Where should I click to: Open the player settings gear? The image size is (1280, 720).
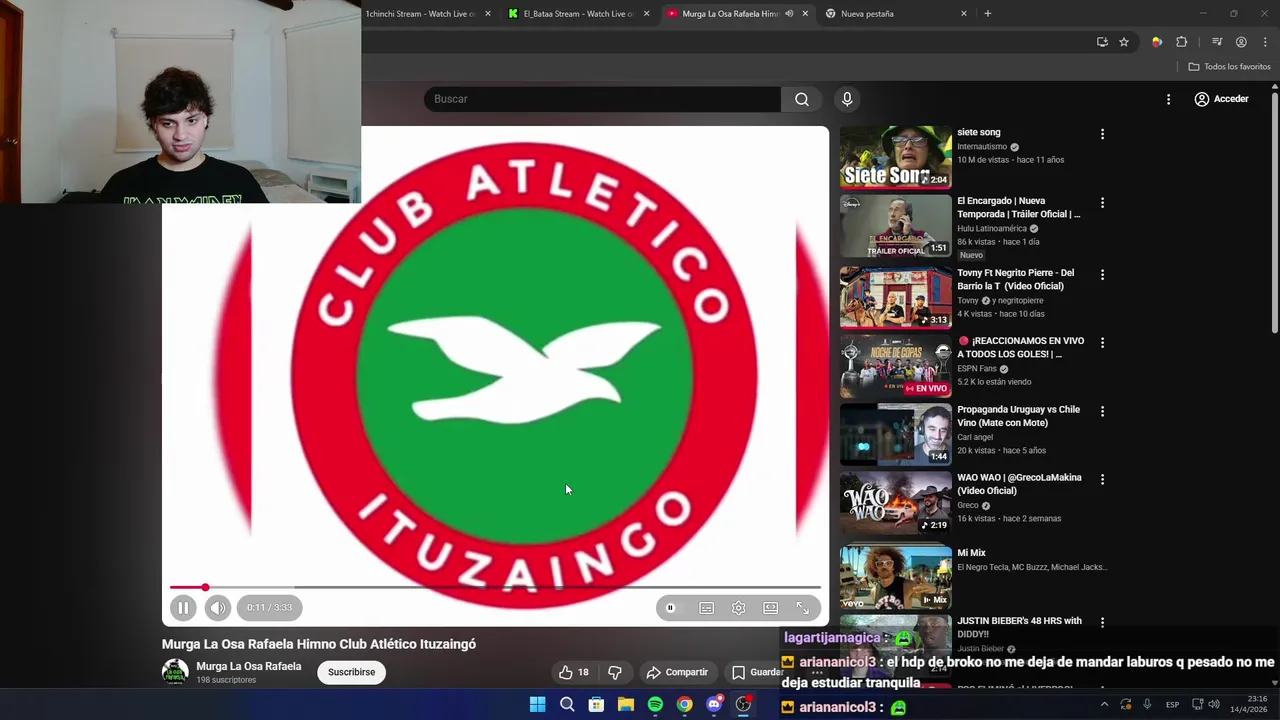coord(738,608)
